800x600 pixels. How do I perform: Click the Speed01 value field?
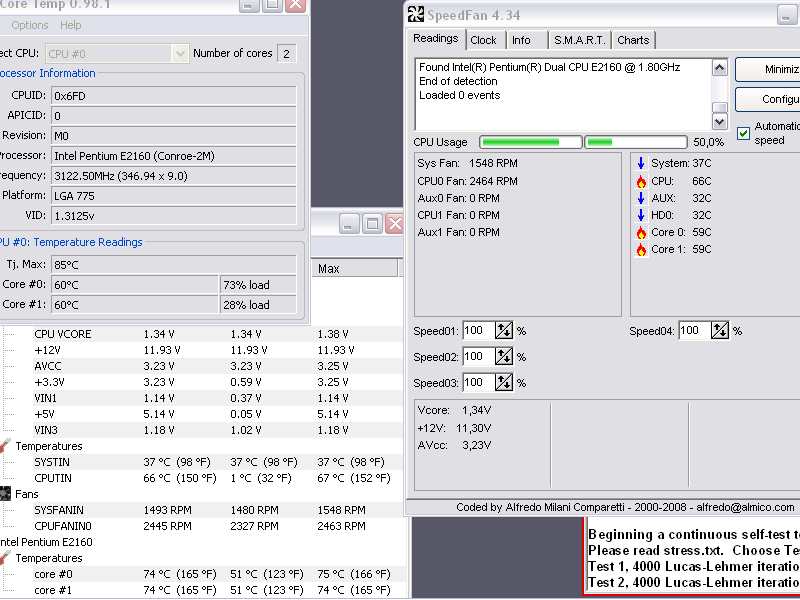point(478,331)
